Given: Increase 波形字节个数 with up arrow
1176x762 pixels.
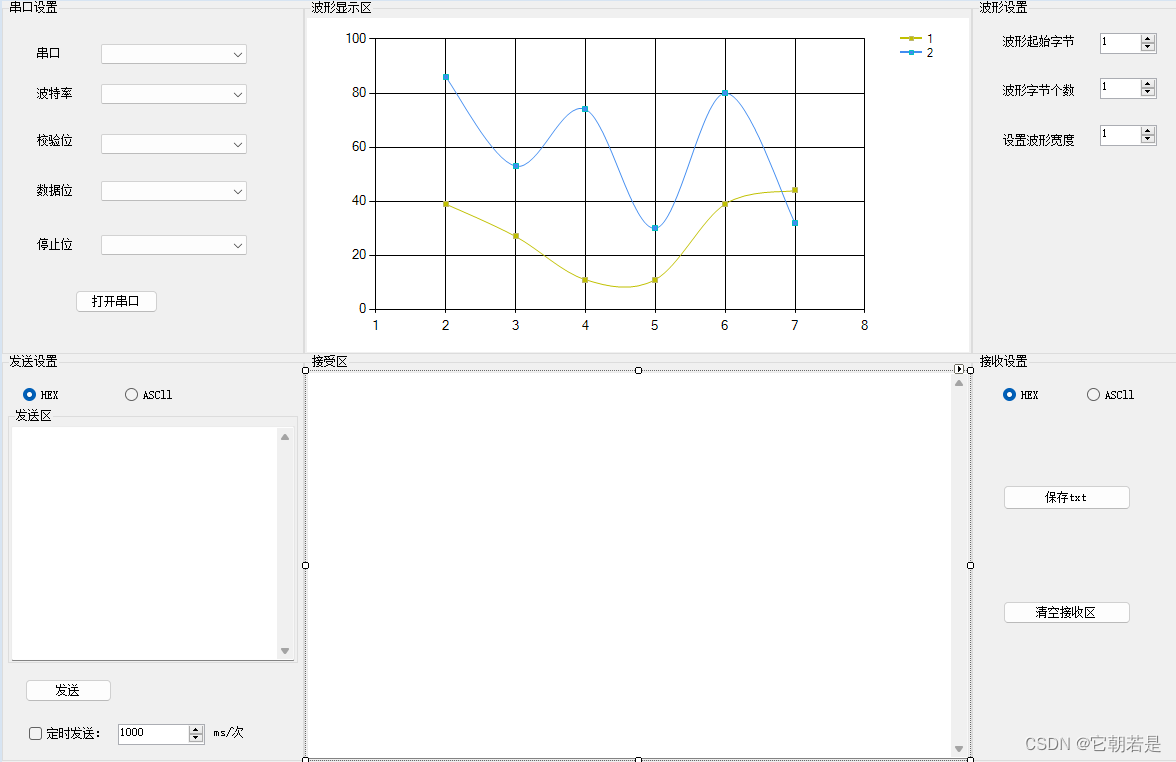Looking at the screenshot, I should 1148,85.
